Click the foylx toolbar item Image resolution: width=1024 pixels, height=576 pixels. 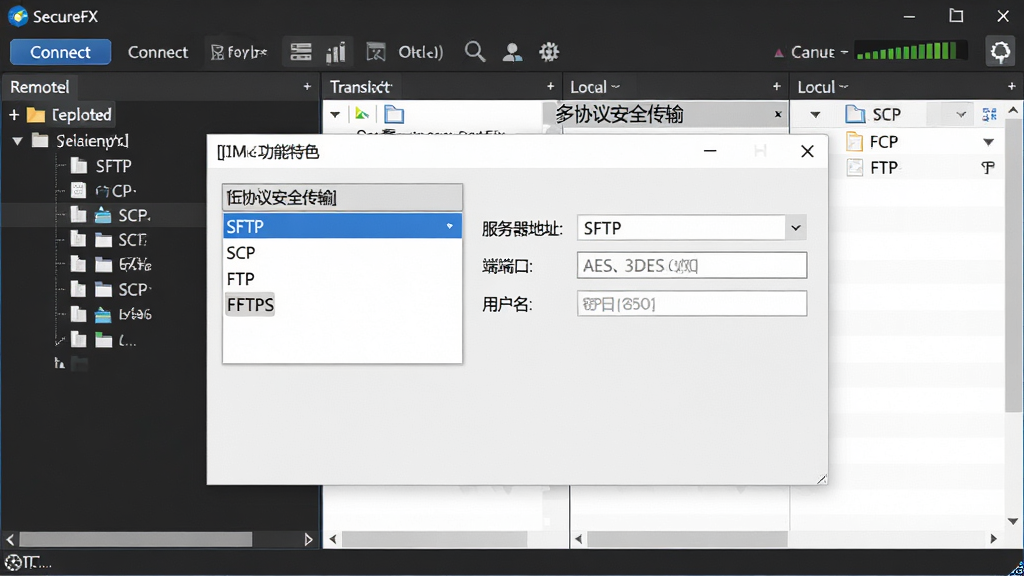click(238, 52)
